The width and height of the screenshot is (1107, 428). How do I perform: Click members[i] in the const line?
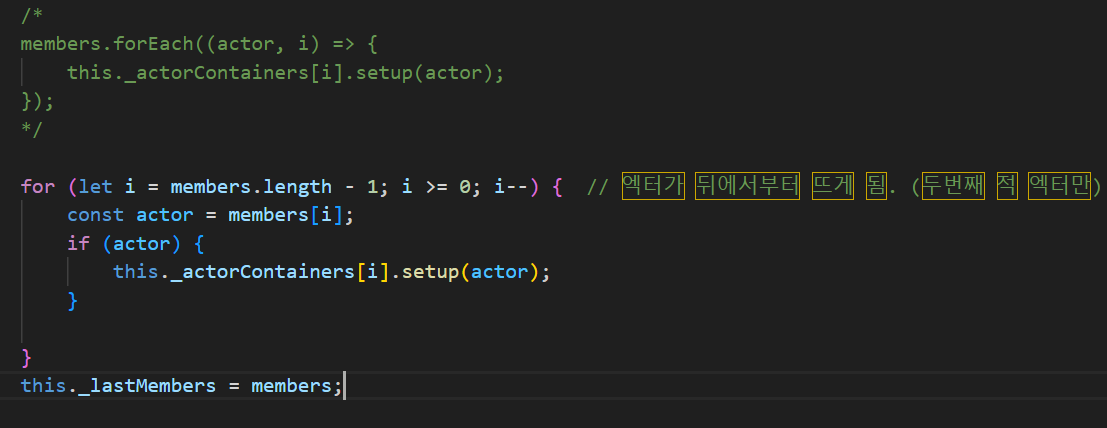285,215
